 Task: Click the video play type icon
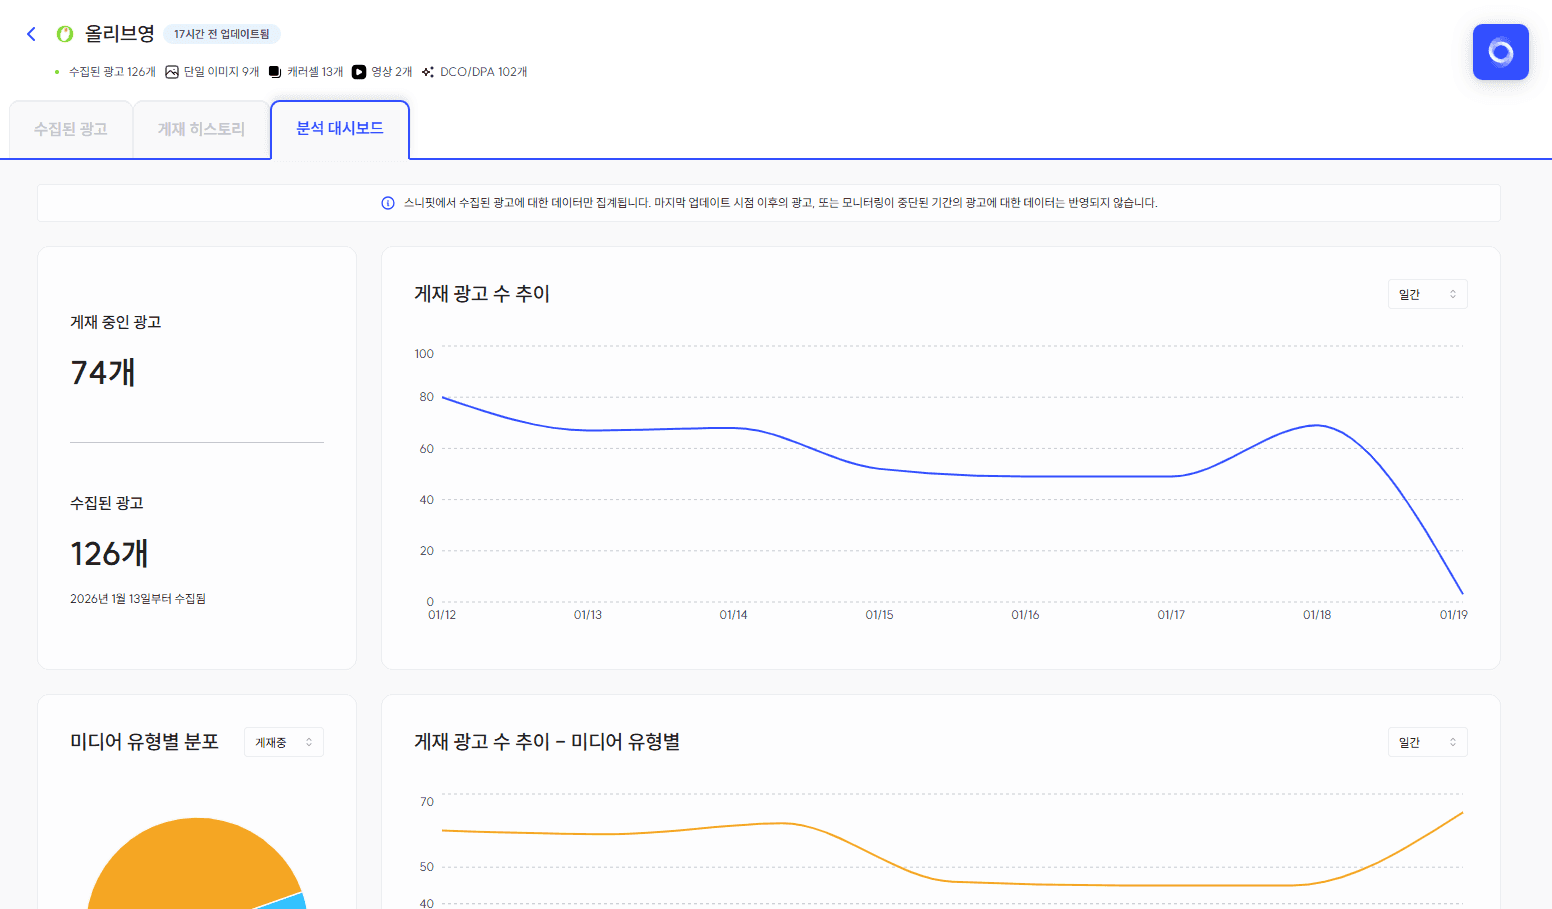359,72
